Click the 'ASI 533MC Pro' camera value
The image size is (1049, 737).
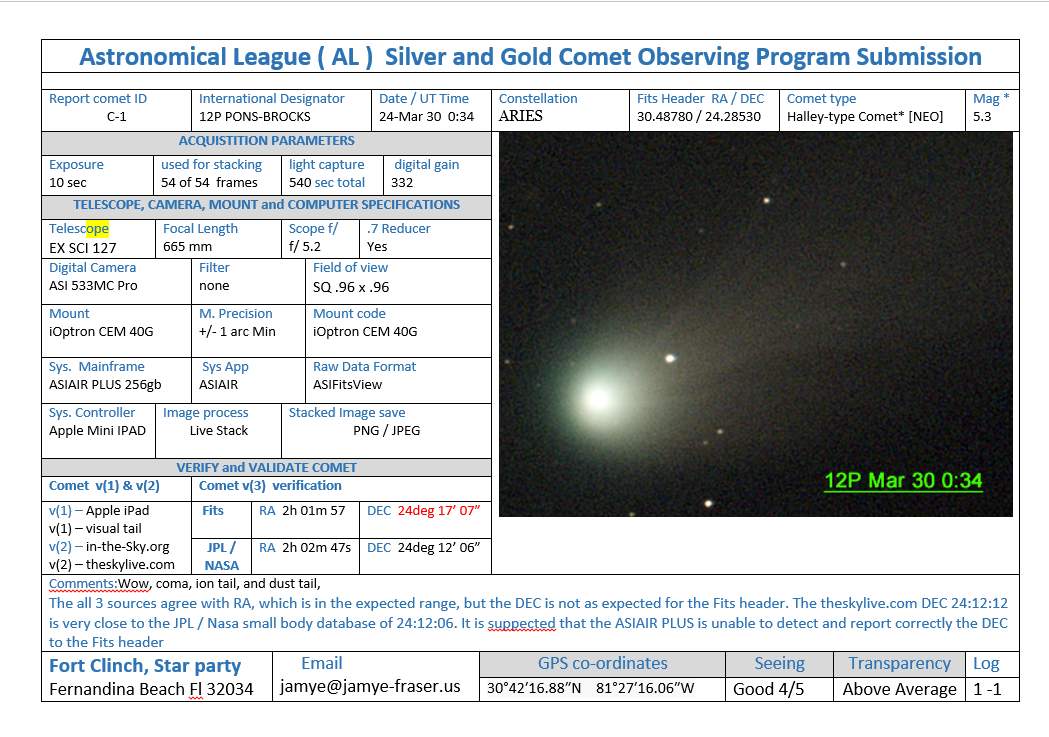[93, 286]
